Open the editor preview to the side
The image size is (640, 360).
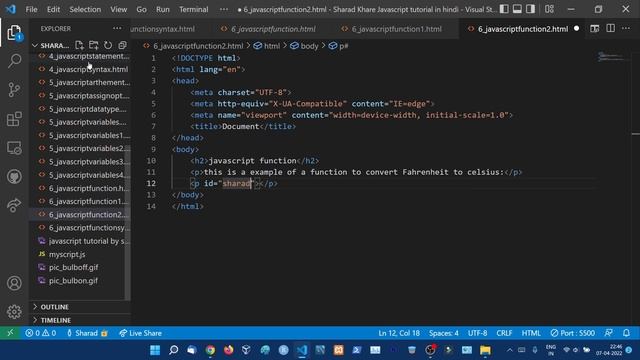595,29
